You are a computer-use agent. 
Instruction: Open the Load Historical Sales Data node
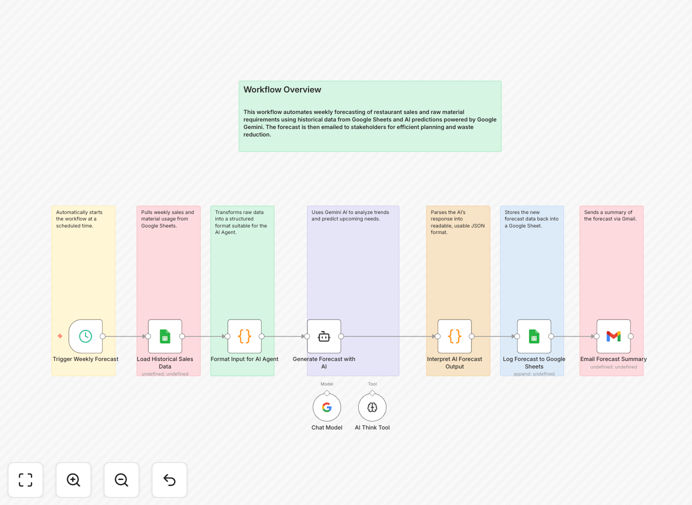click(165, 336)
